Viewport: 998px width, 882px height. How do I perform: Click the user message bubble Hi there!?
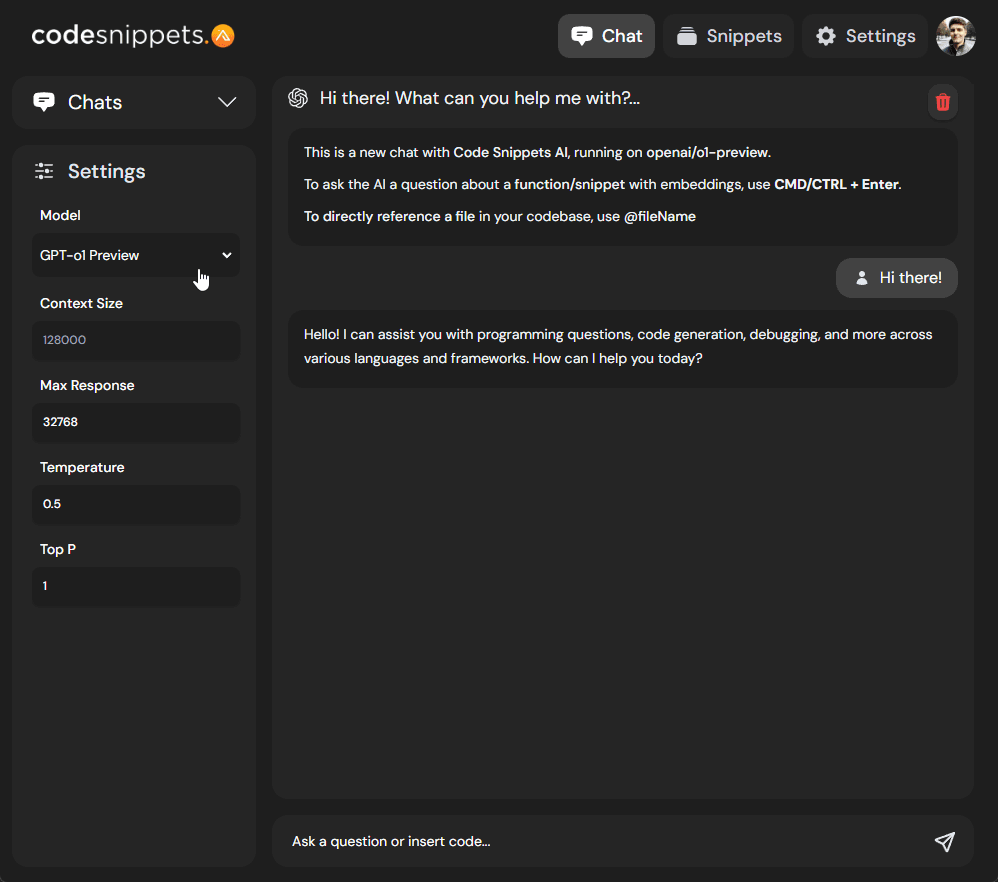tap(896, 278)
